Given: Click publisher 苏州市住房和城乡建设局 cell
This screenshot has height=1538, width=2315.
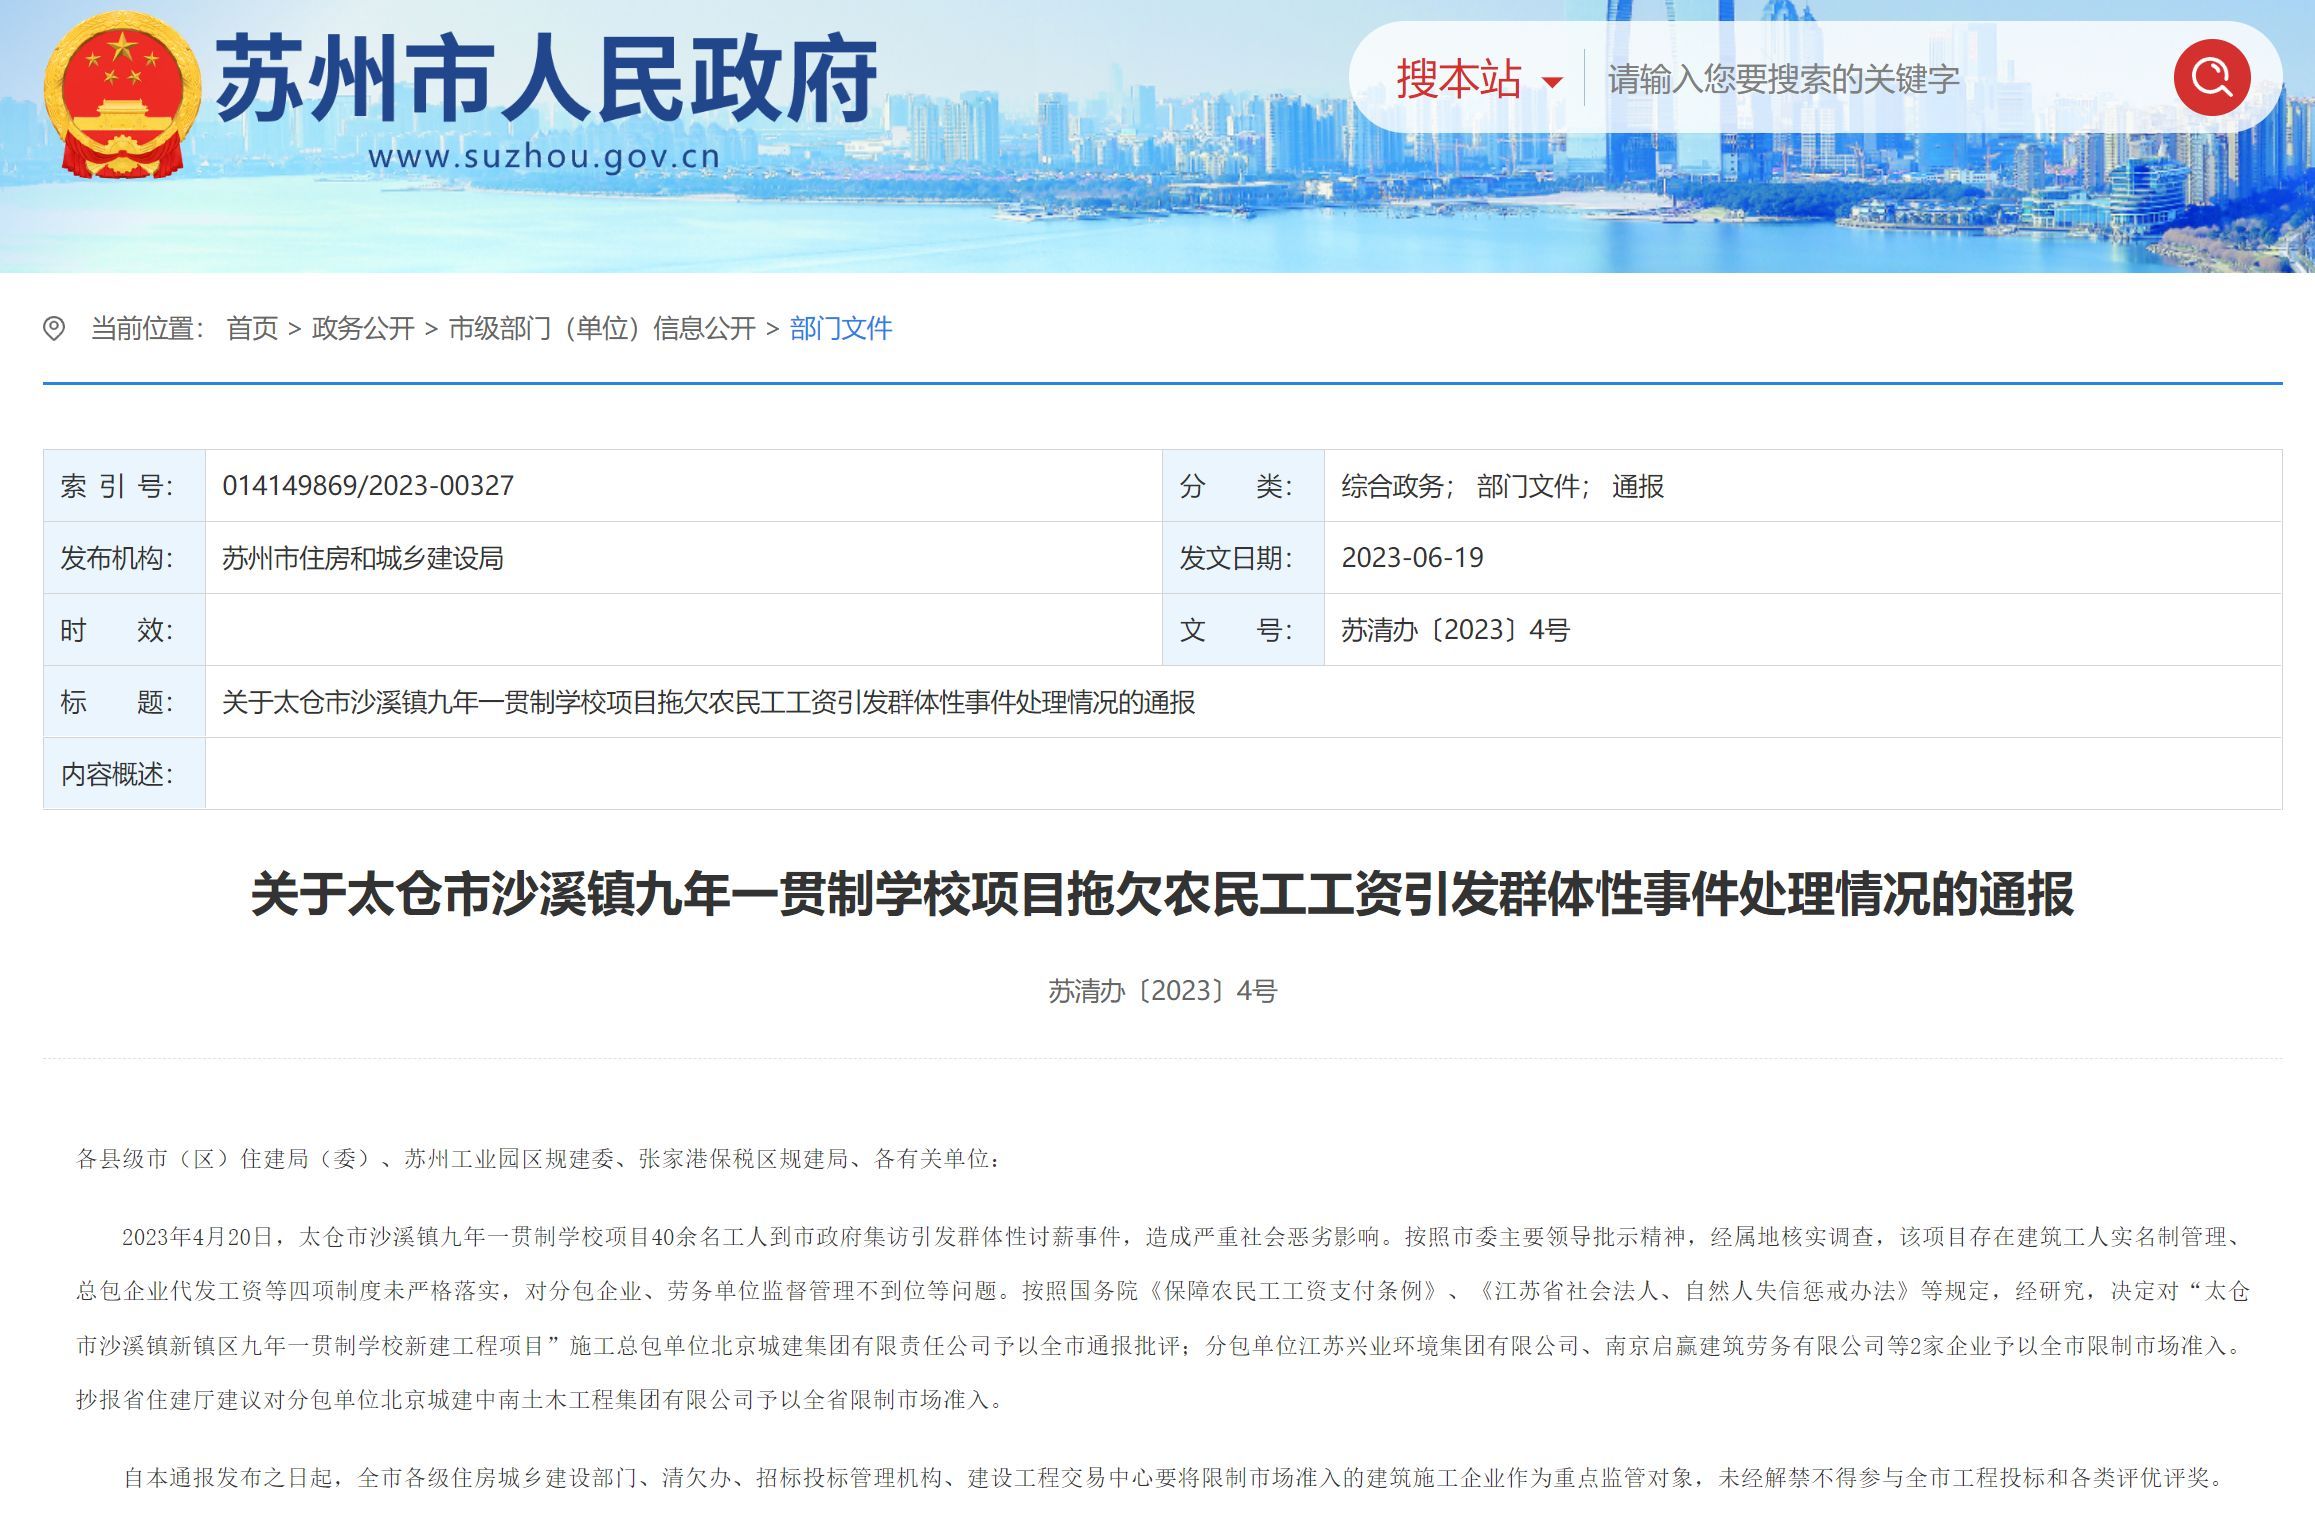Looking at the screenshot, I should pyautogui.click(x=362, y=558).
